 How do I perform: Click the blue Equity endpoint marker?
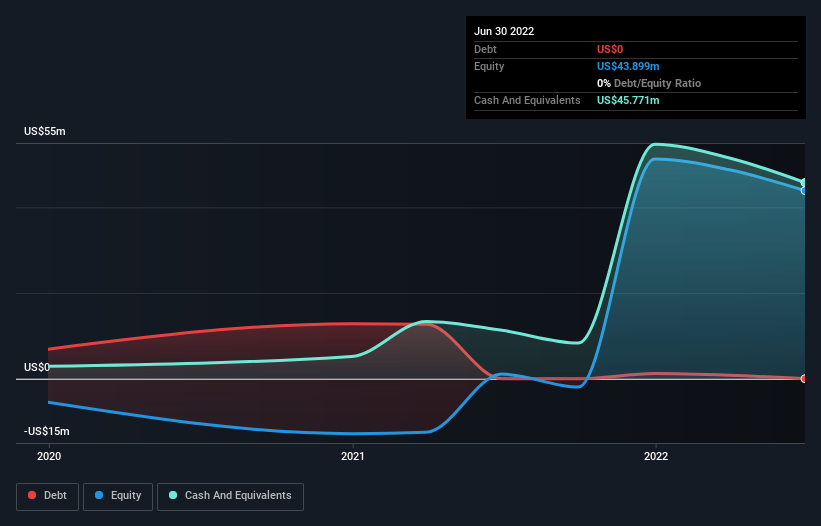tap(804, 191)
